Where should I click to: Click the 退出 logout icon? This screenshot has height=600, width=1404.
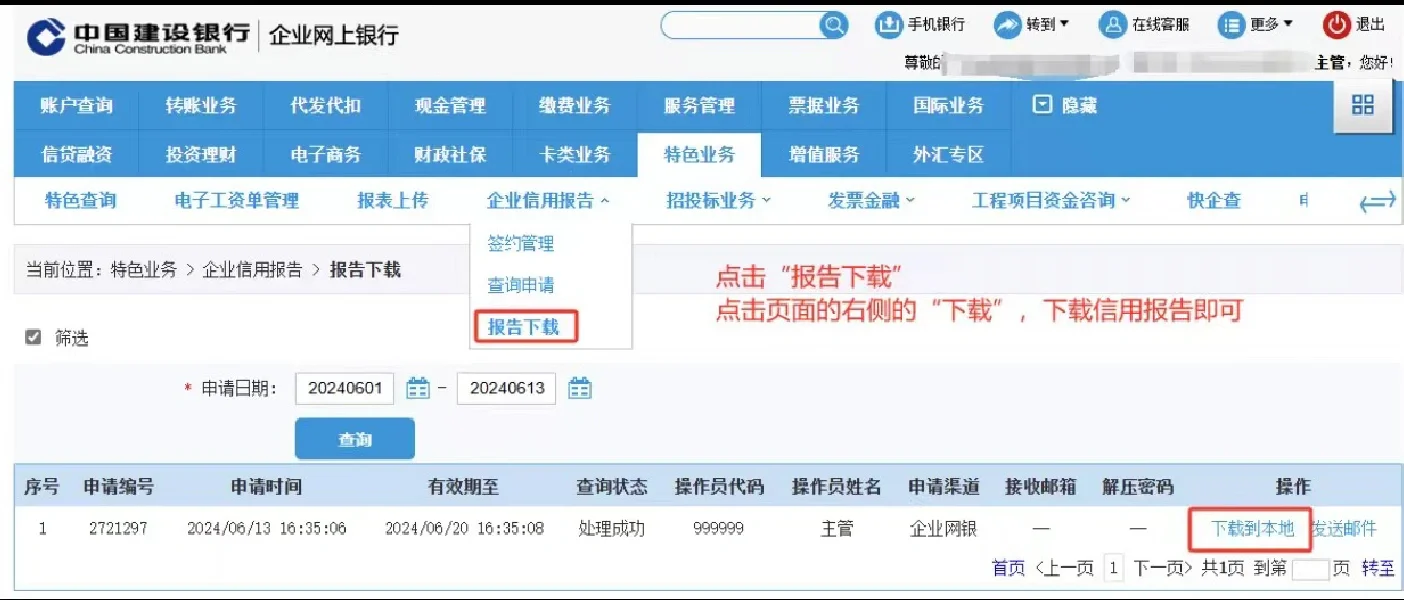(1337, 25)
